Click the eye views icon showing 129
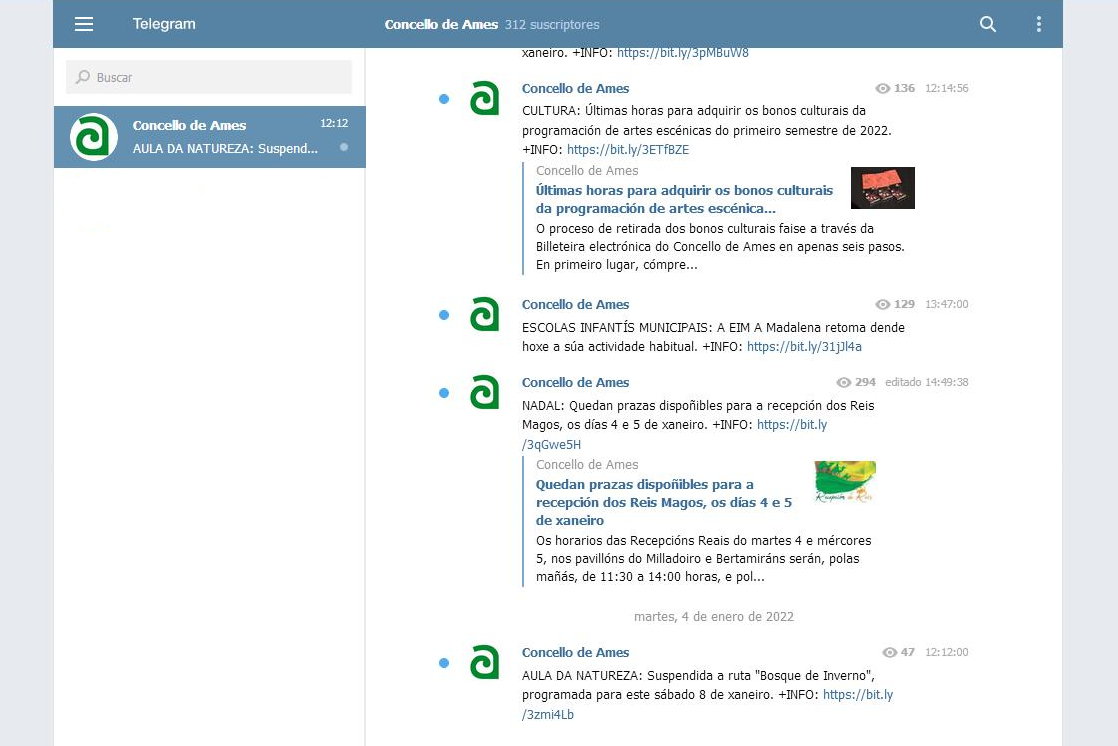1118x746 pixels. [x=883, y=305]
